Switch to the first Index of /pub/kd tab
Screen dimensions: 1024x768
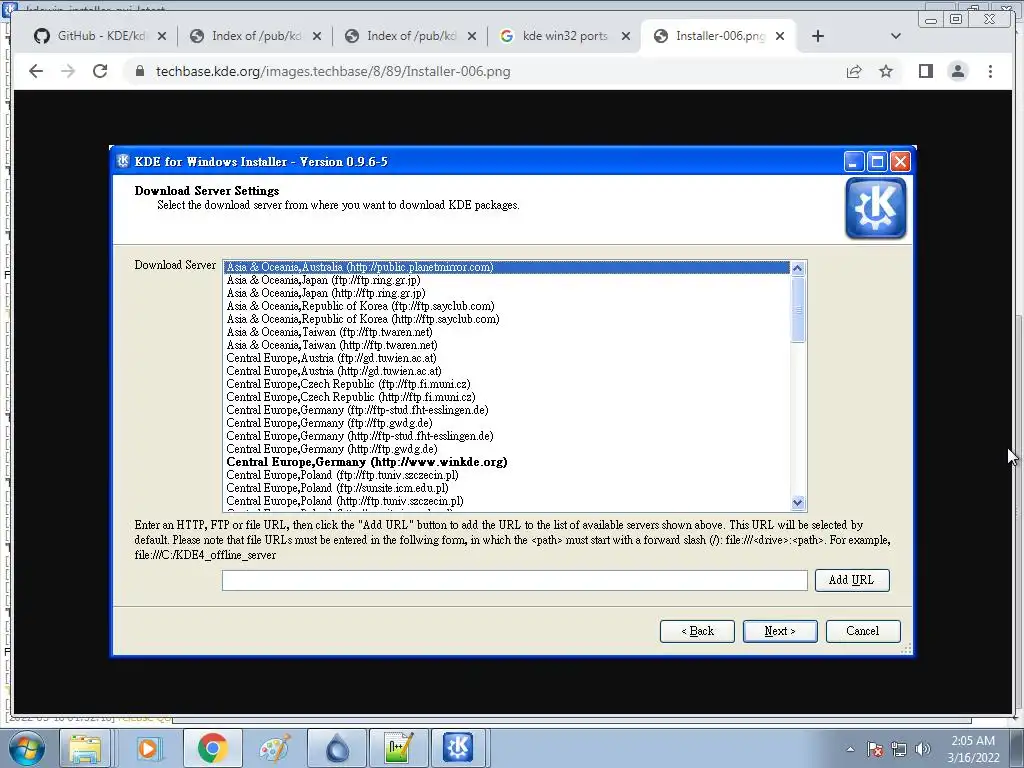click(246, 36)
